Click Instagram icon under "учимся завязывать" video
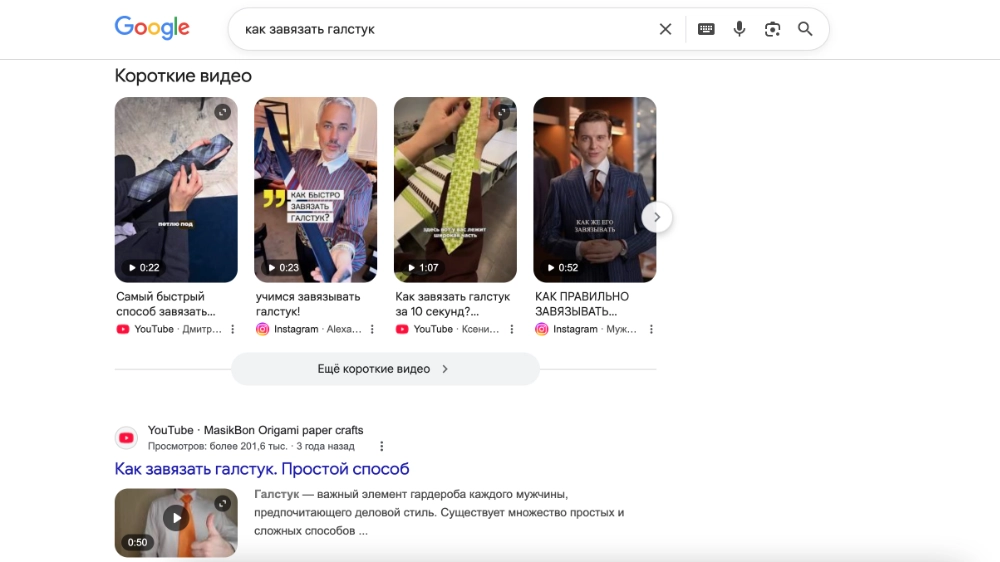Image resolution: width=1000 pixels, height=562 pixels. point(262,329)
